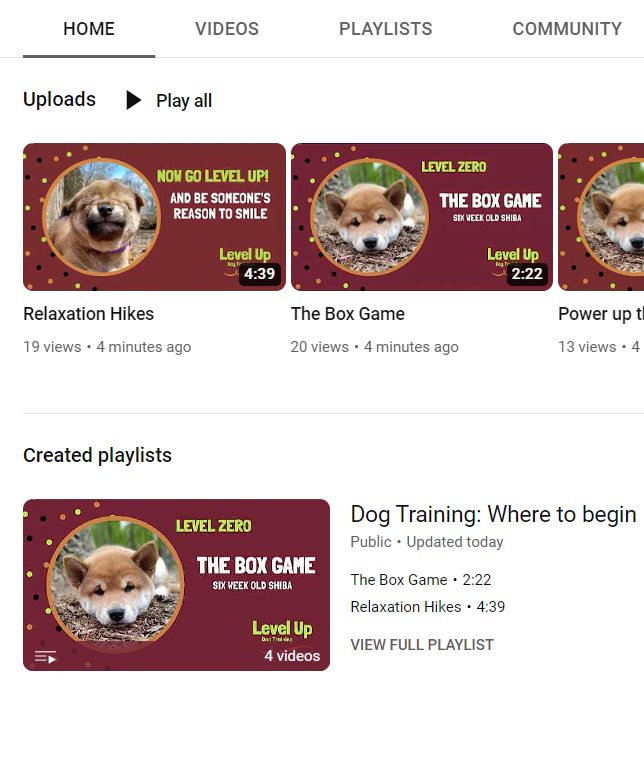Click the 4:39 duration badge on Relaxation Hikes
This screenshot has height=772, width=644.
pyautogui.click(x=259, y=273)
